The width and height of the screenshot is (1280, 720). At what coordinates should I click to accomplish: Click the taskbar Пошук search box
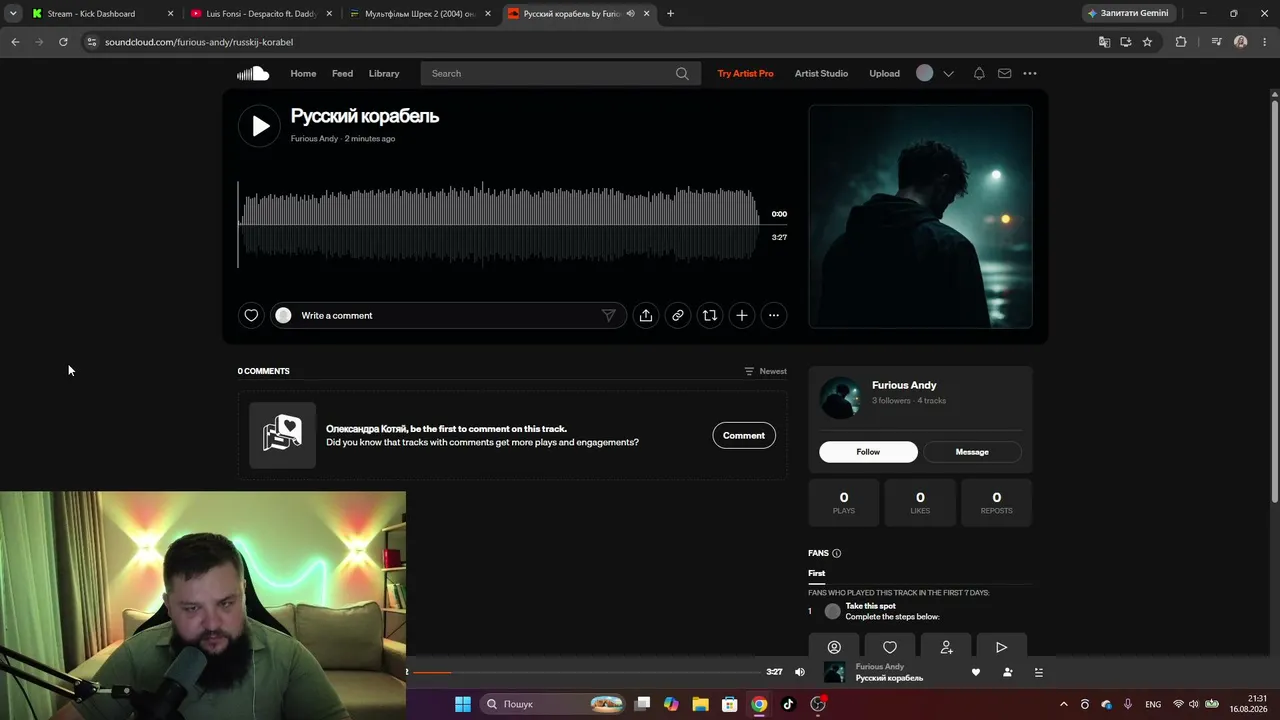(x=554, y=704)
